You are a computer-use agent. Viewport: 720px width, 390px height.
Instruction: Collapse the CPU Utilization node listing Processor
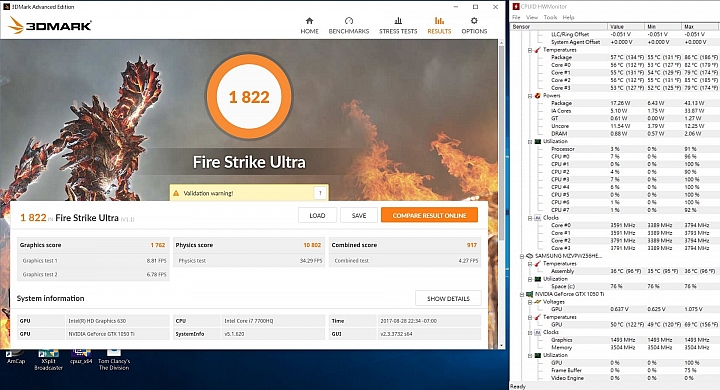pos(530,142)
